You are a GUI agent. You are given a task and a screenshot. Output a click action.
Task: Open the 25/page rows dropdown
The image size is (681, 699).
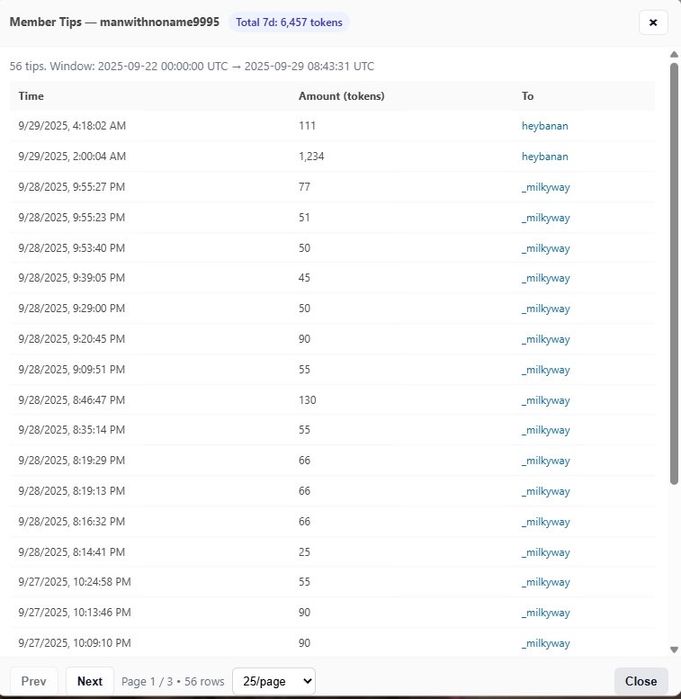[274, 681]
